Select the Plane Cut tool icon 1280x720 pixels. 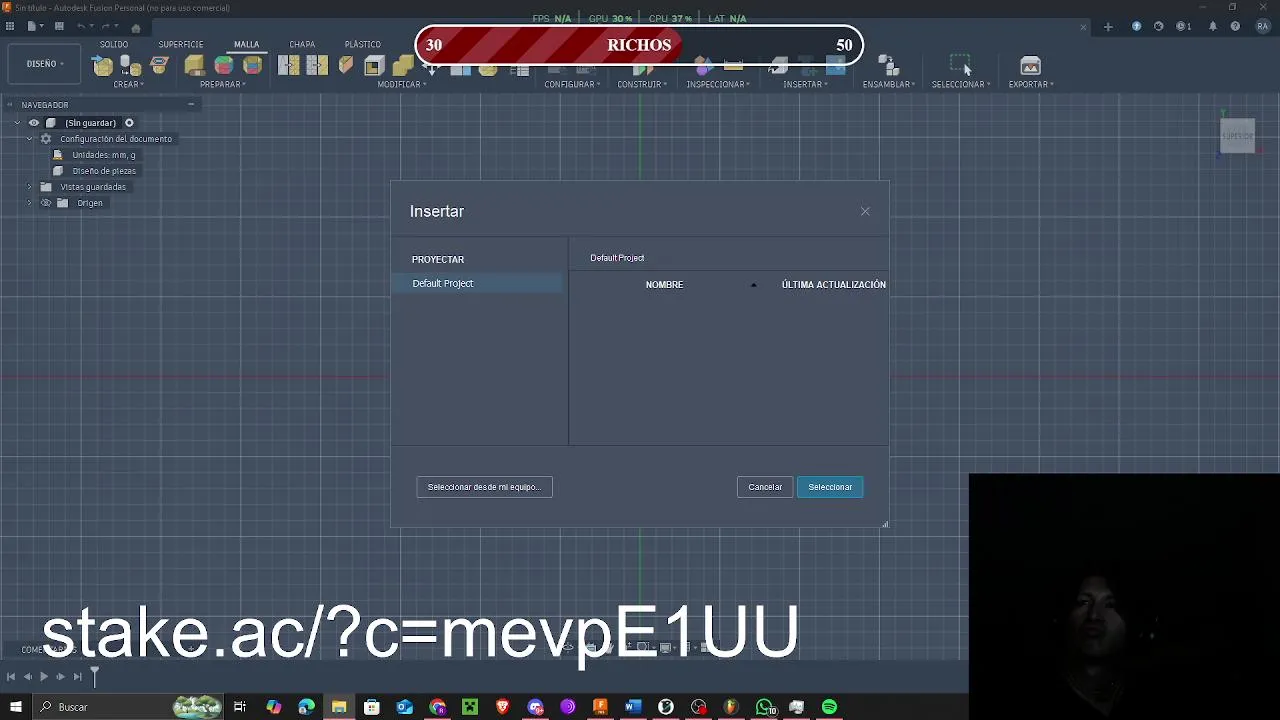click(346, 66)
